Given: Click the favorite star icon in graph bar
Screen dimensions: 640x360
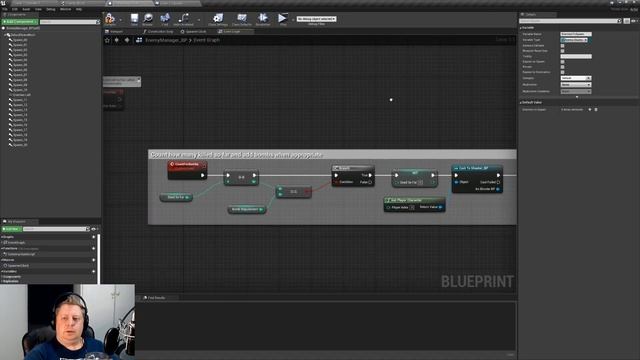Looking at the screenshot, I should tap(107, 40).
